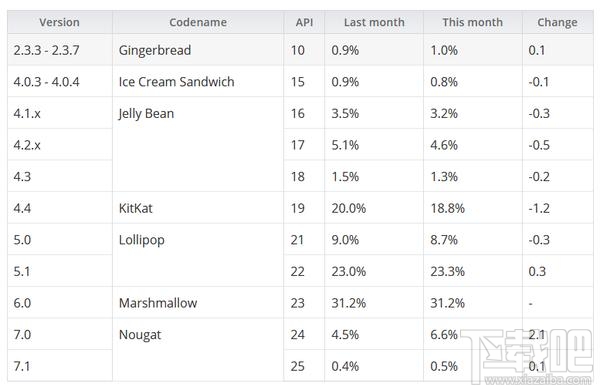Image resolution: width=600 pixels, height=390 pixels.
Task: Click version 2.3.3 - 2.3.7 cell
Action: pos(60,50)
